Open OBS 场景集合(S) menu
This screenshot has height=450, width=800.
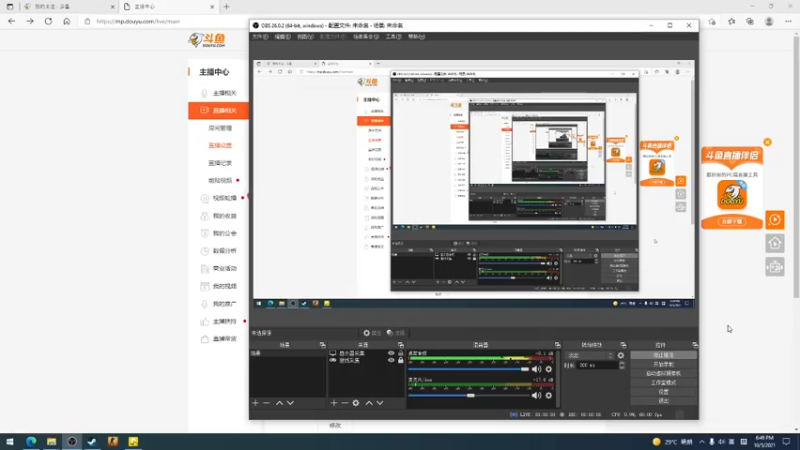(x=366, y=37)
